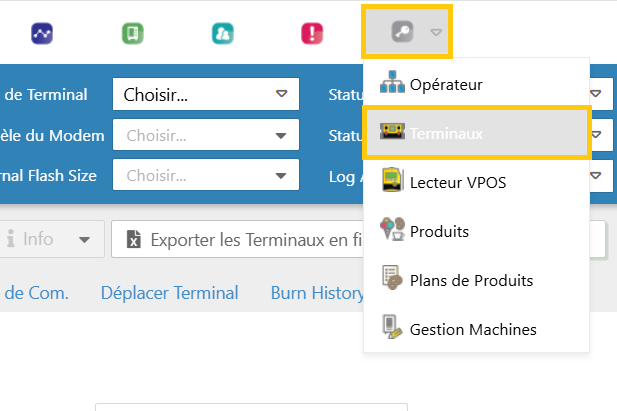617x411 pixels.
Task: Click the arrow beside the key icon
Action: pyautogui.click(x=436, y=32)
